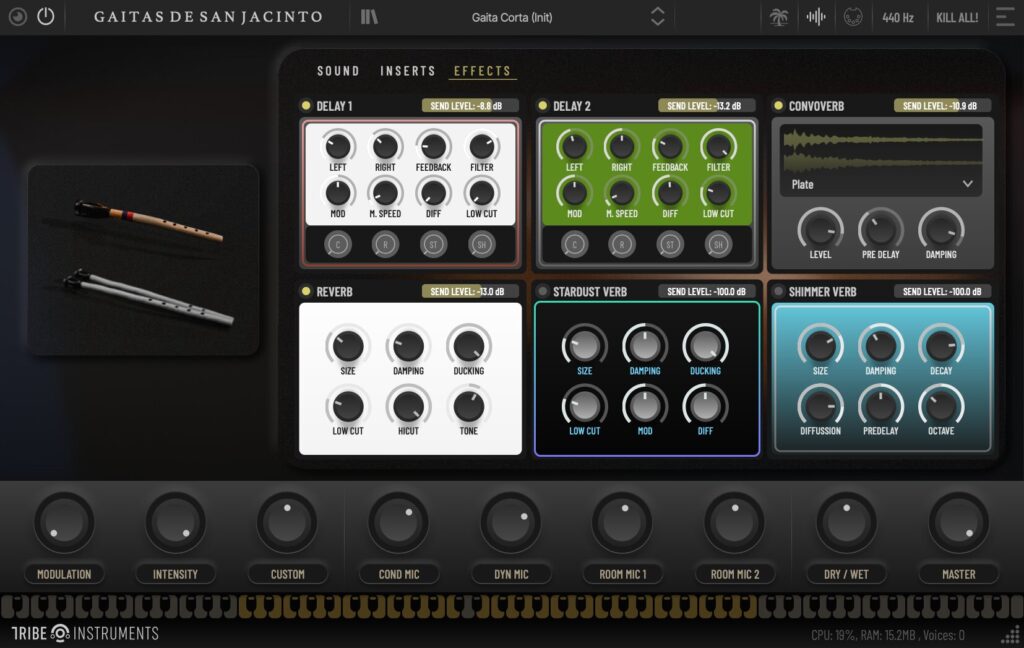This screenshot has height=648, width=1024.
Task: Click the Intensity knob
Action: 175,523
